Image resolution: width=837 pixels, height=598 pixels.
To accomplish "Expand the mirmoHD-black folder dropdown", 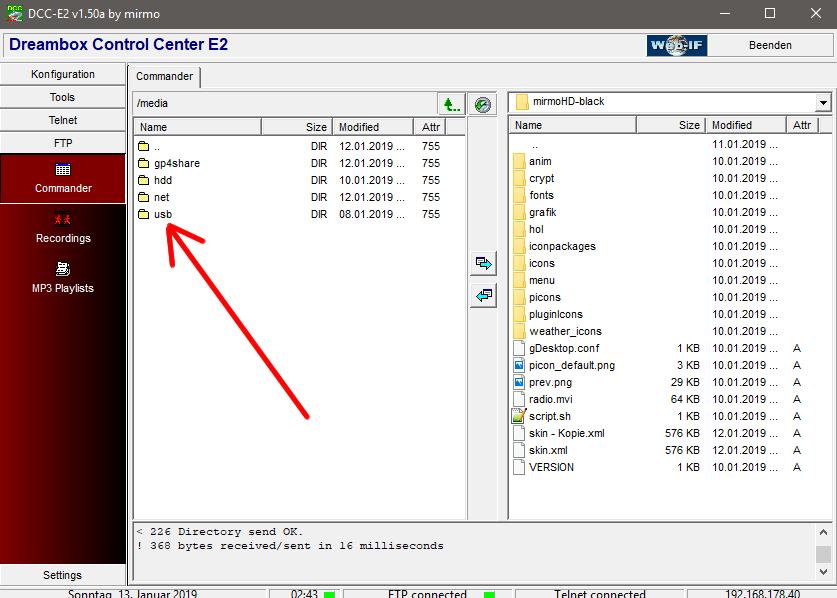I will 823,102.
